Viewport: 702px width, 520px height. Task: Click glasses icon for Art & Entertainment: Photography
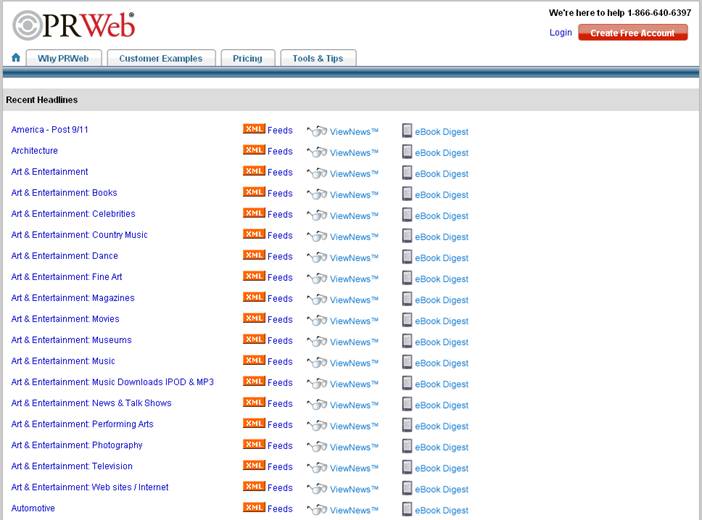click(317, 447)
